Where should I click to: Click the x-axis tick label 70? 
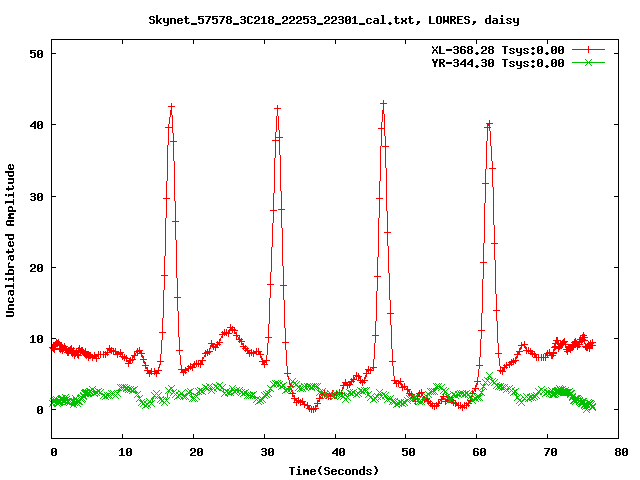(550, 452)
